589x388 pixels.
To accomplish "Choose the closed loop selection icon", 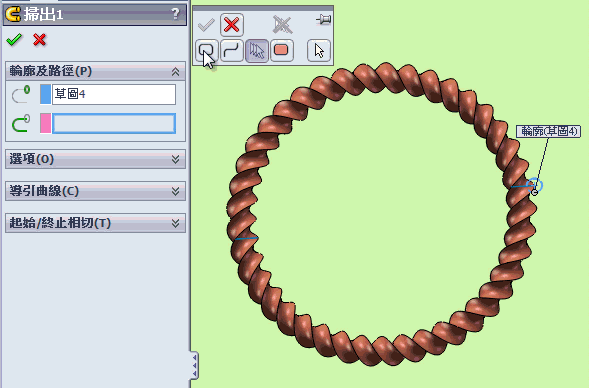I will click(x=206, y=50).
